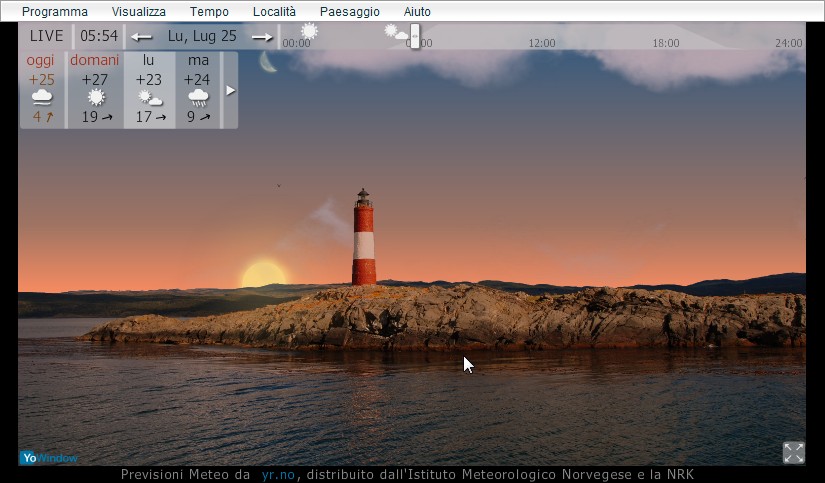Open the Programma menu
Viewport: 825px width, 483px height.
click(x=55, y=12)
